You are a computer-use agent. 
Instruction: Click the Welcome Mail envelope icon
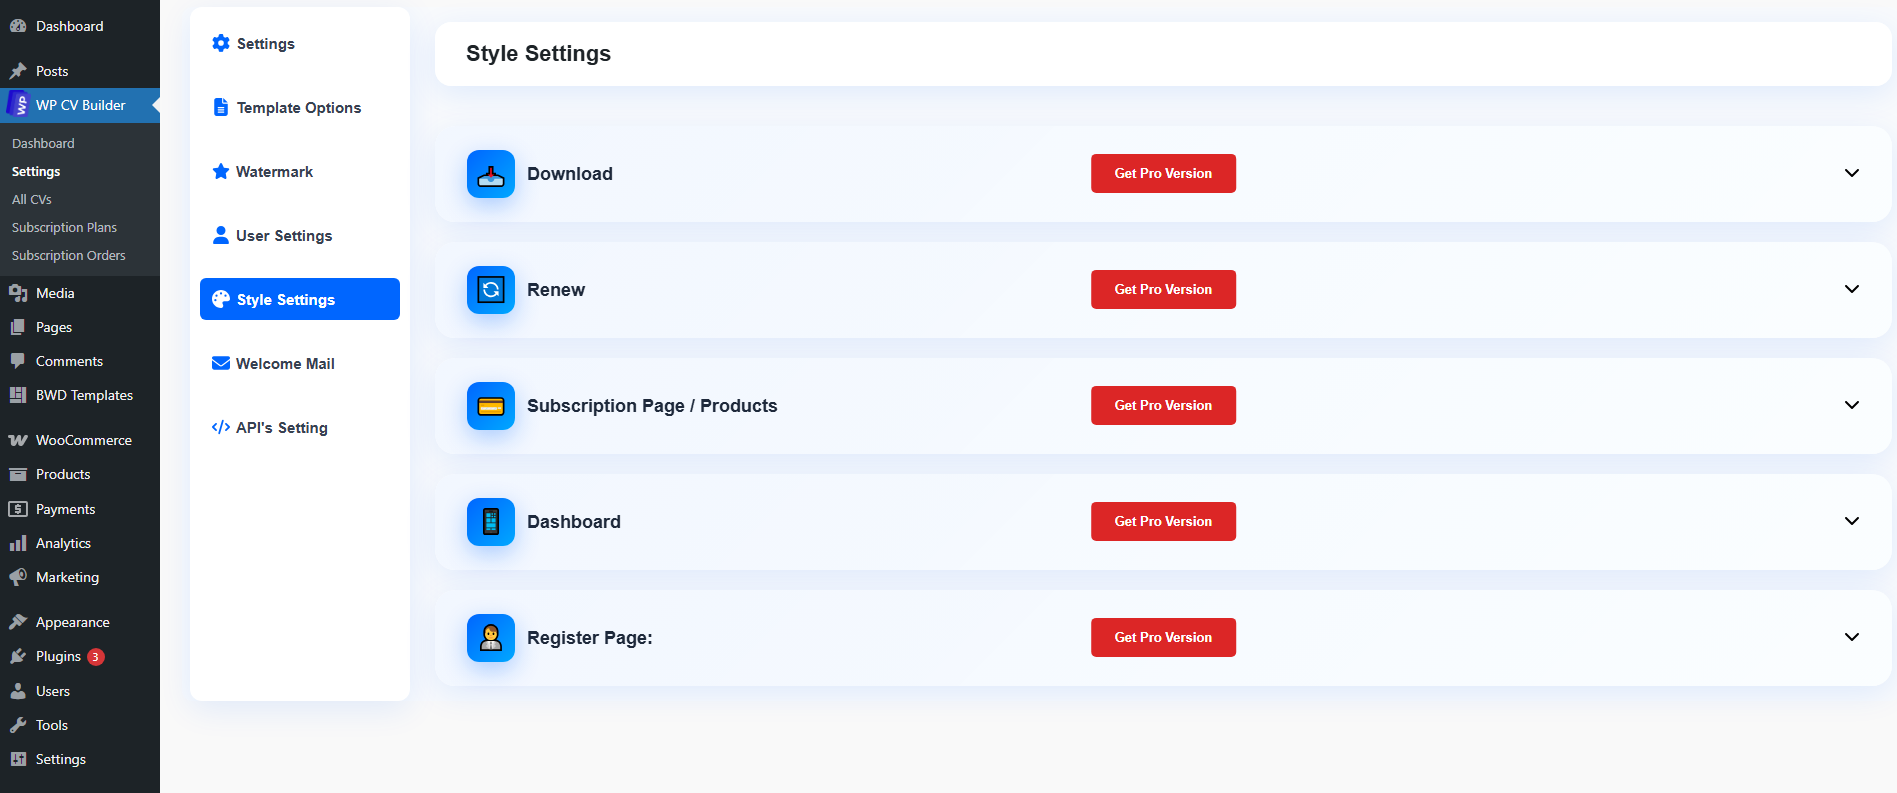[221, 363]
